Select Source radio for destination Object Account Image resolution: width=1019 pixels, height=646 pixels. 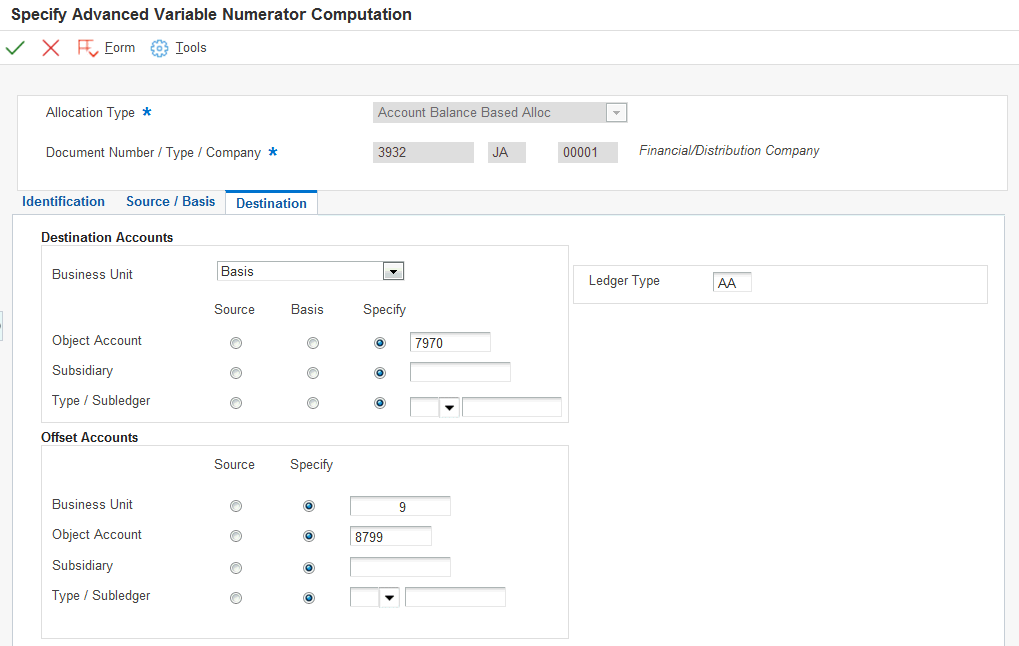236,343
